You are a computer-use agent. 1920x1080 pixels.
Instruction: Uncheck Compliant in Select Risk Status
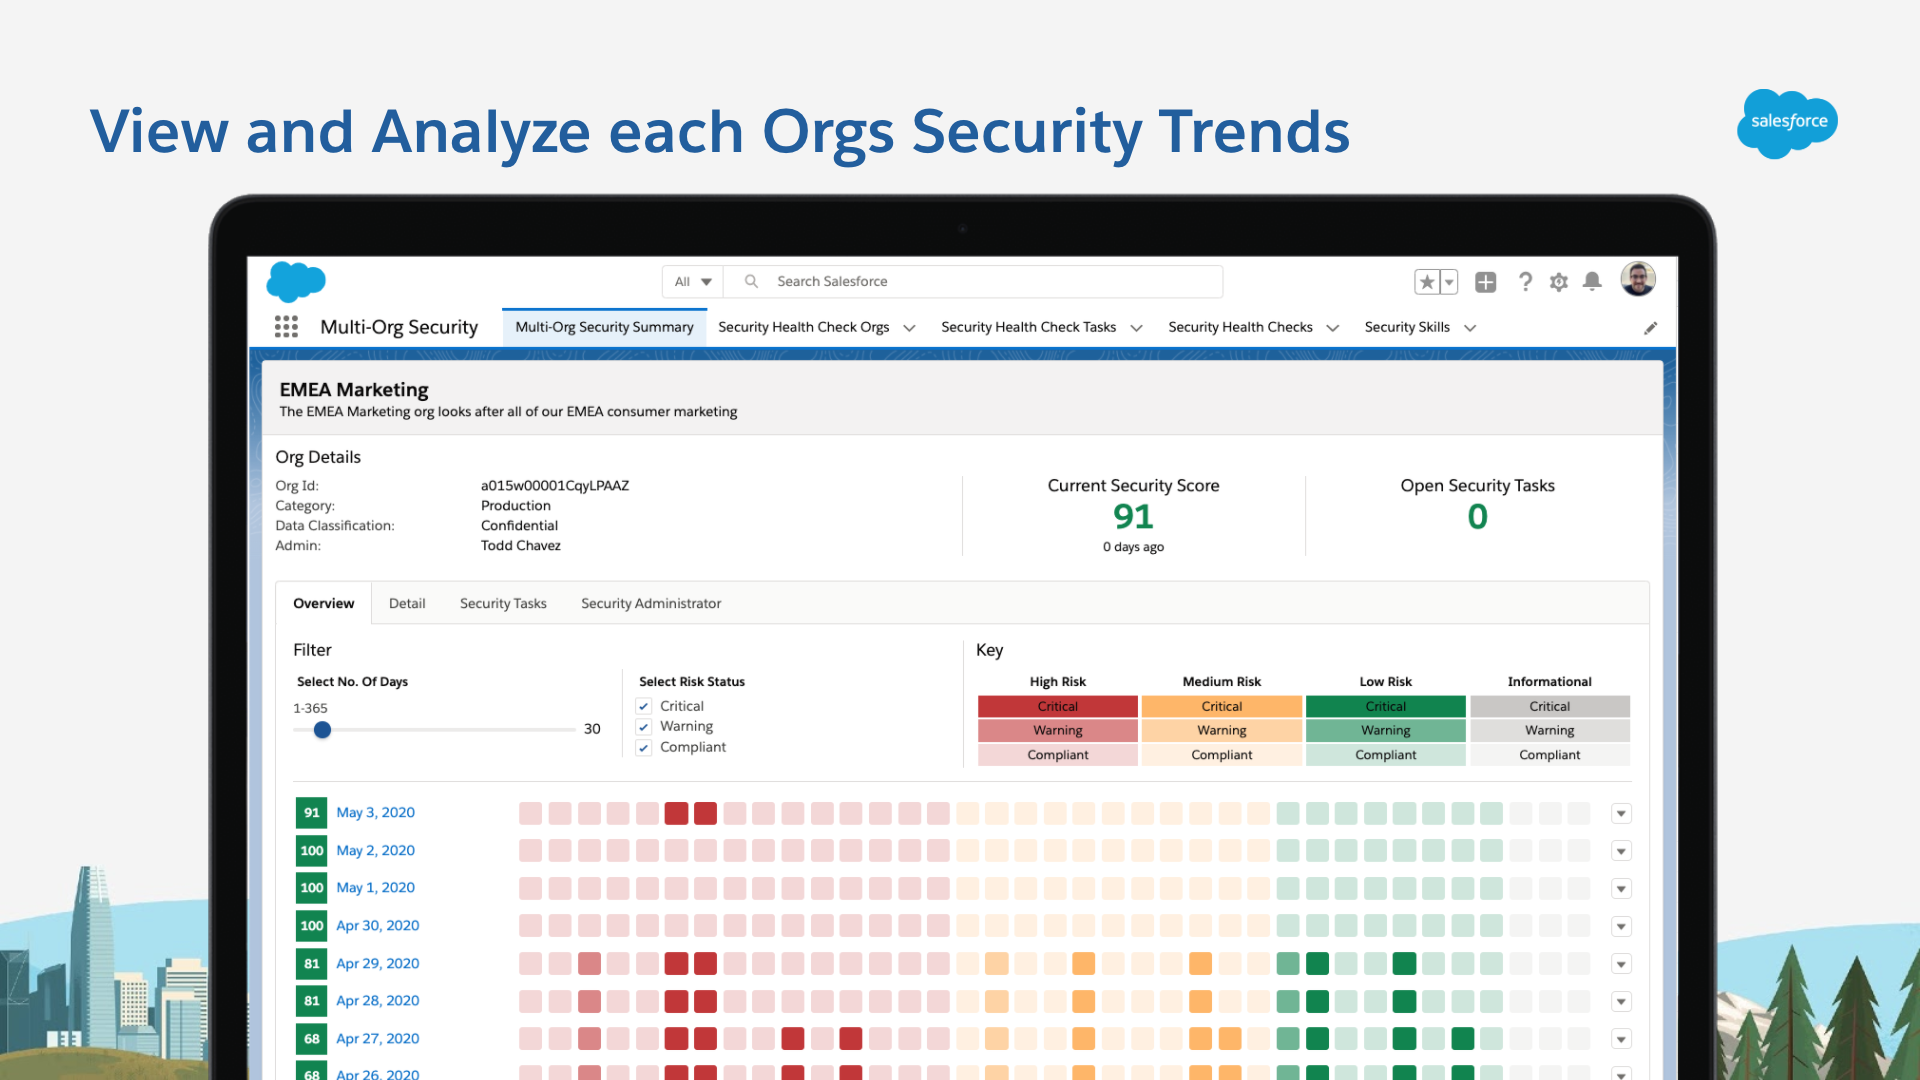click(x=644, y=747)
